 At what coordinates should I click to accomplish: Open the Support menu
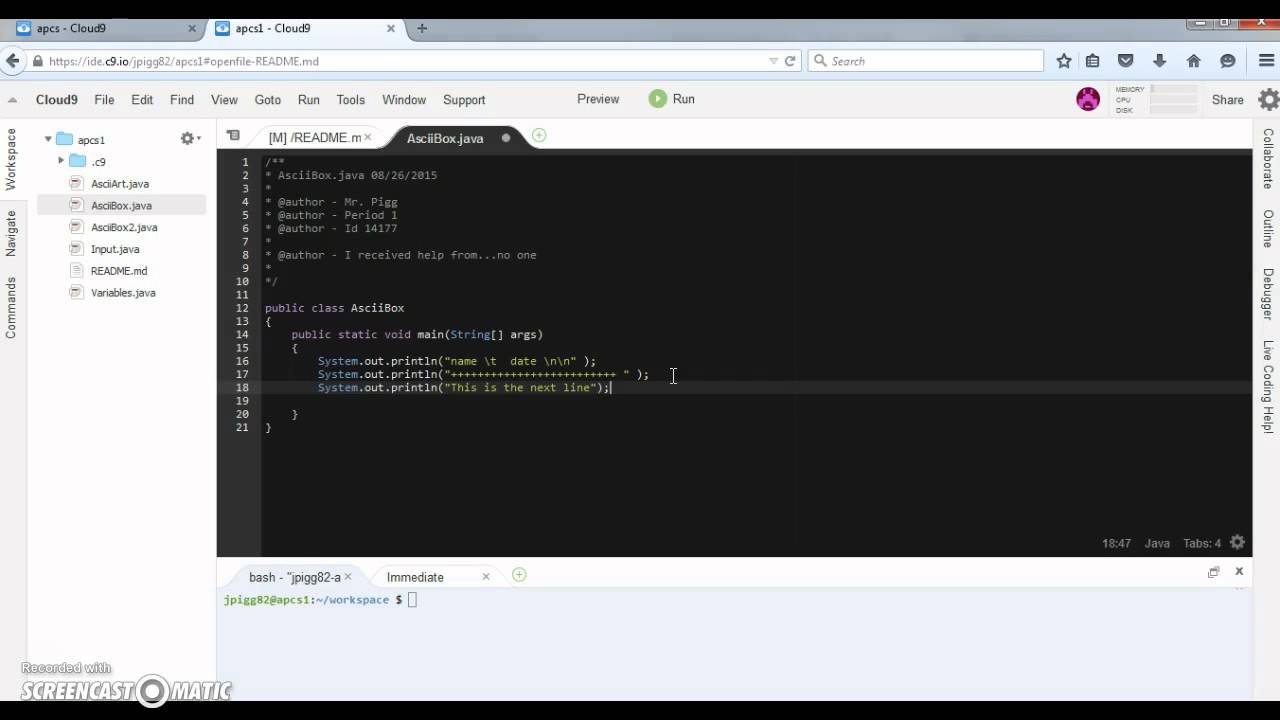(464, 100)
